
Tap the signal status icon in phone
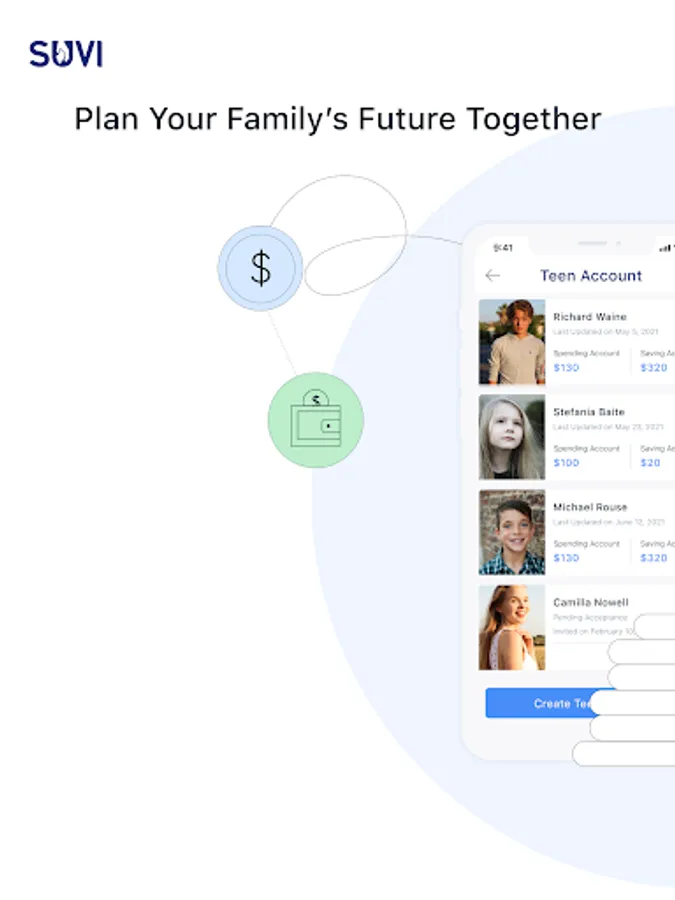[x=665, y=248]
